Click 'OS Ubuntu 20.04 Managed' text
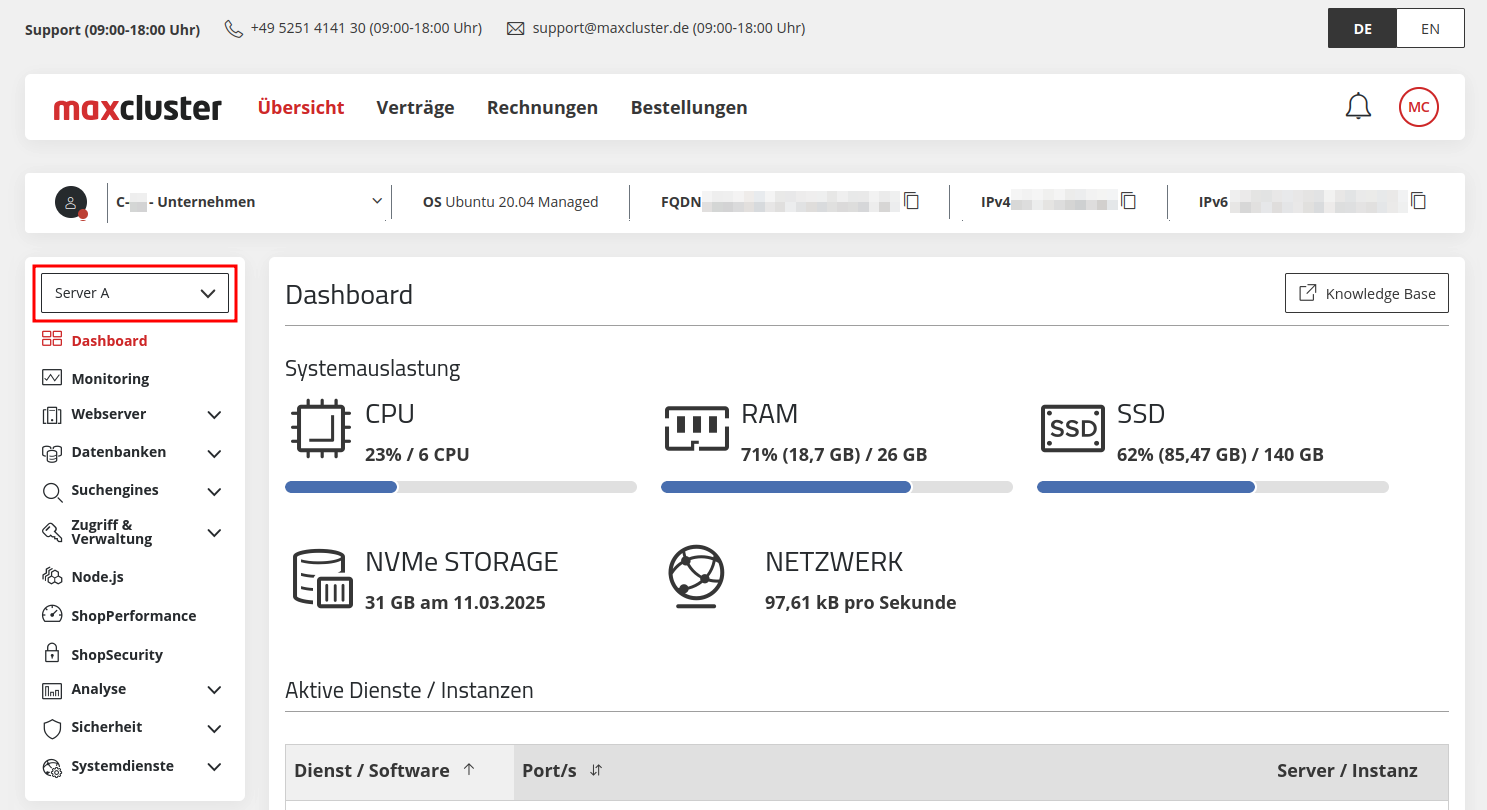Viewport: 1487px width, 810px height. pyautogui.click(x=510, y=202)
